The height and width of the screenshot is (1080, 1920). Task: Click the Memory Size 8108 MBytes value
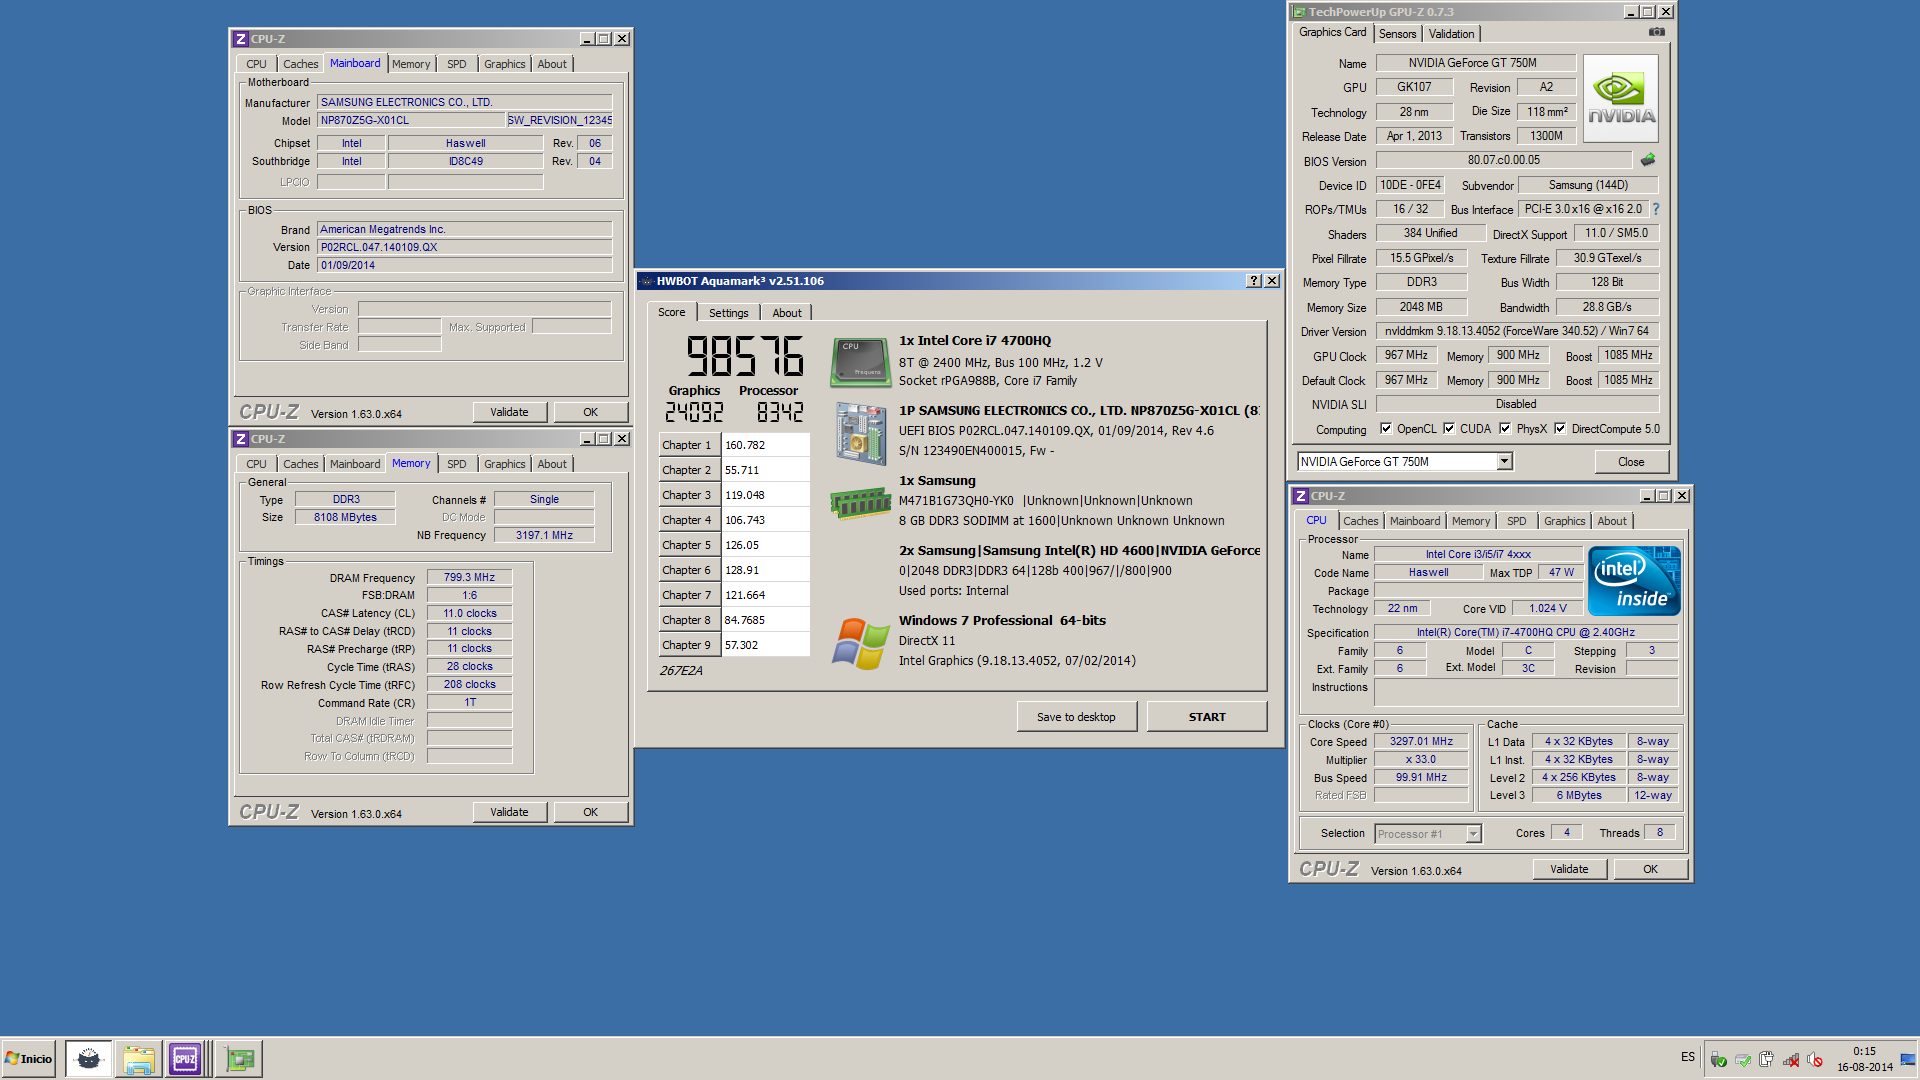point(345,517)
